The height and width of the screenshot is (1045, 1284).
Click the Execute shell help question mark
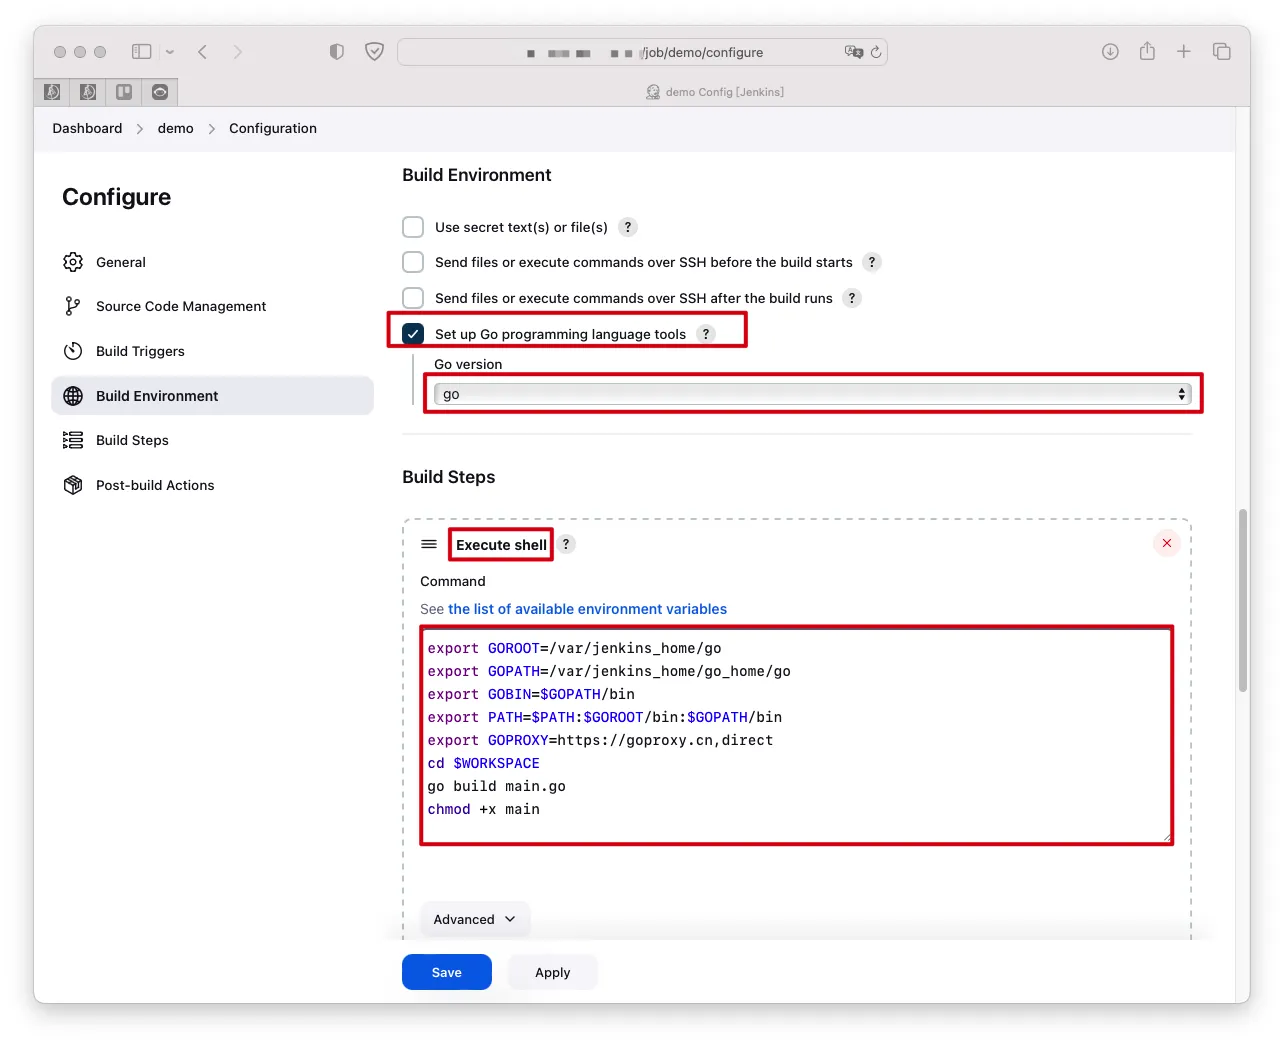pyautogui.click(x=566, y=544)
